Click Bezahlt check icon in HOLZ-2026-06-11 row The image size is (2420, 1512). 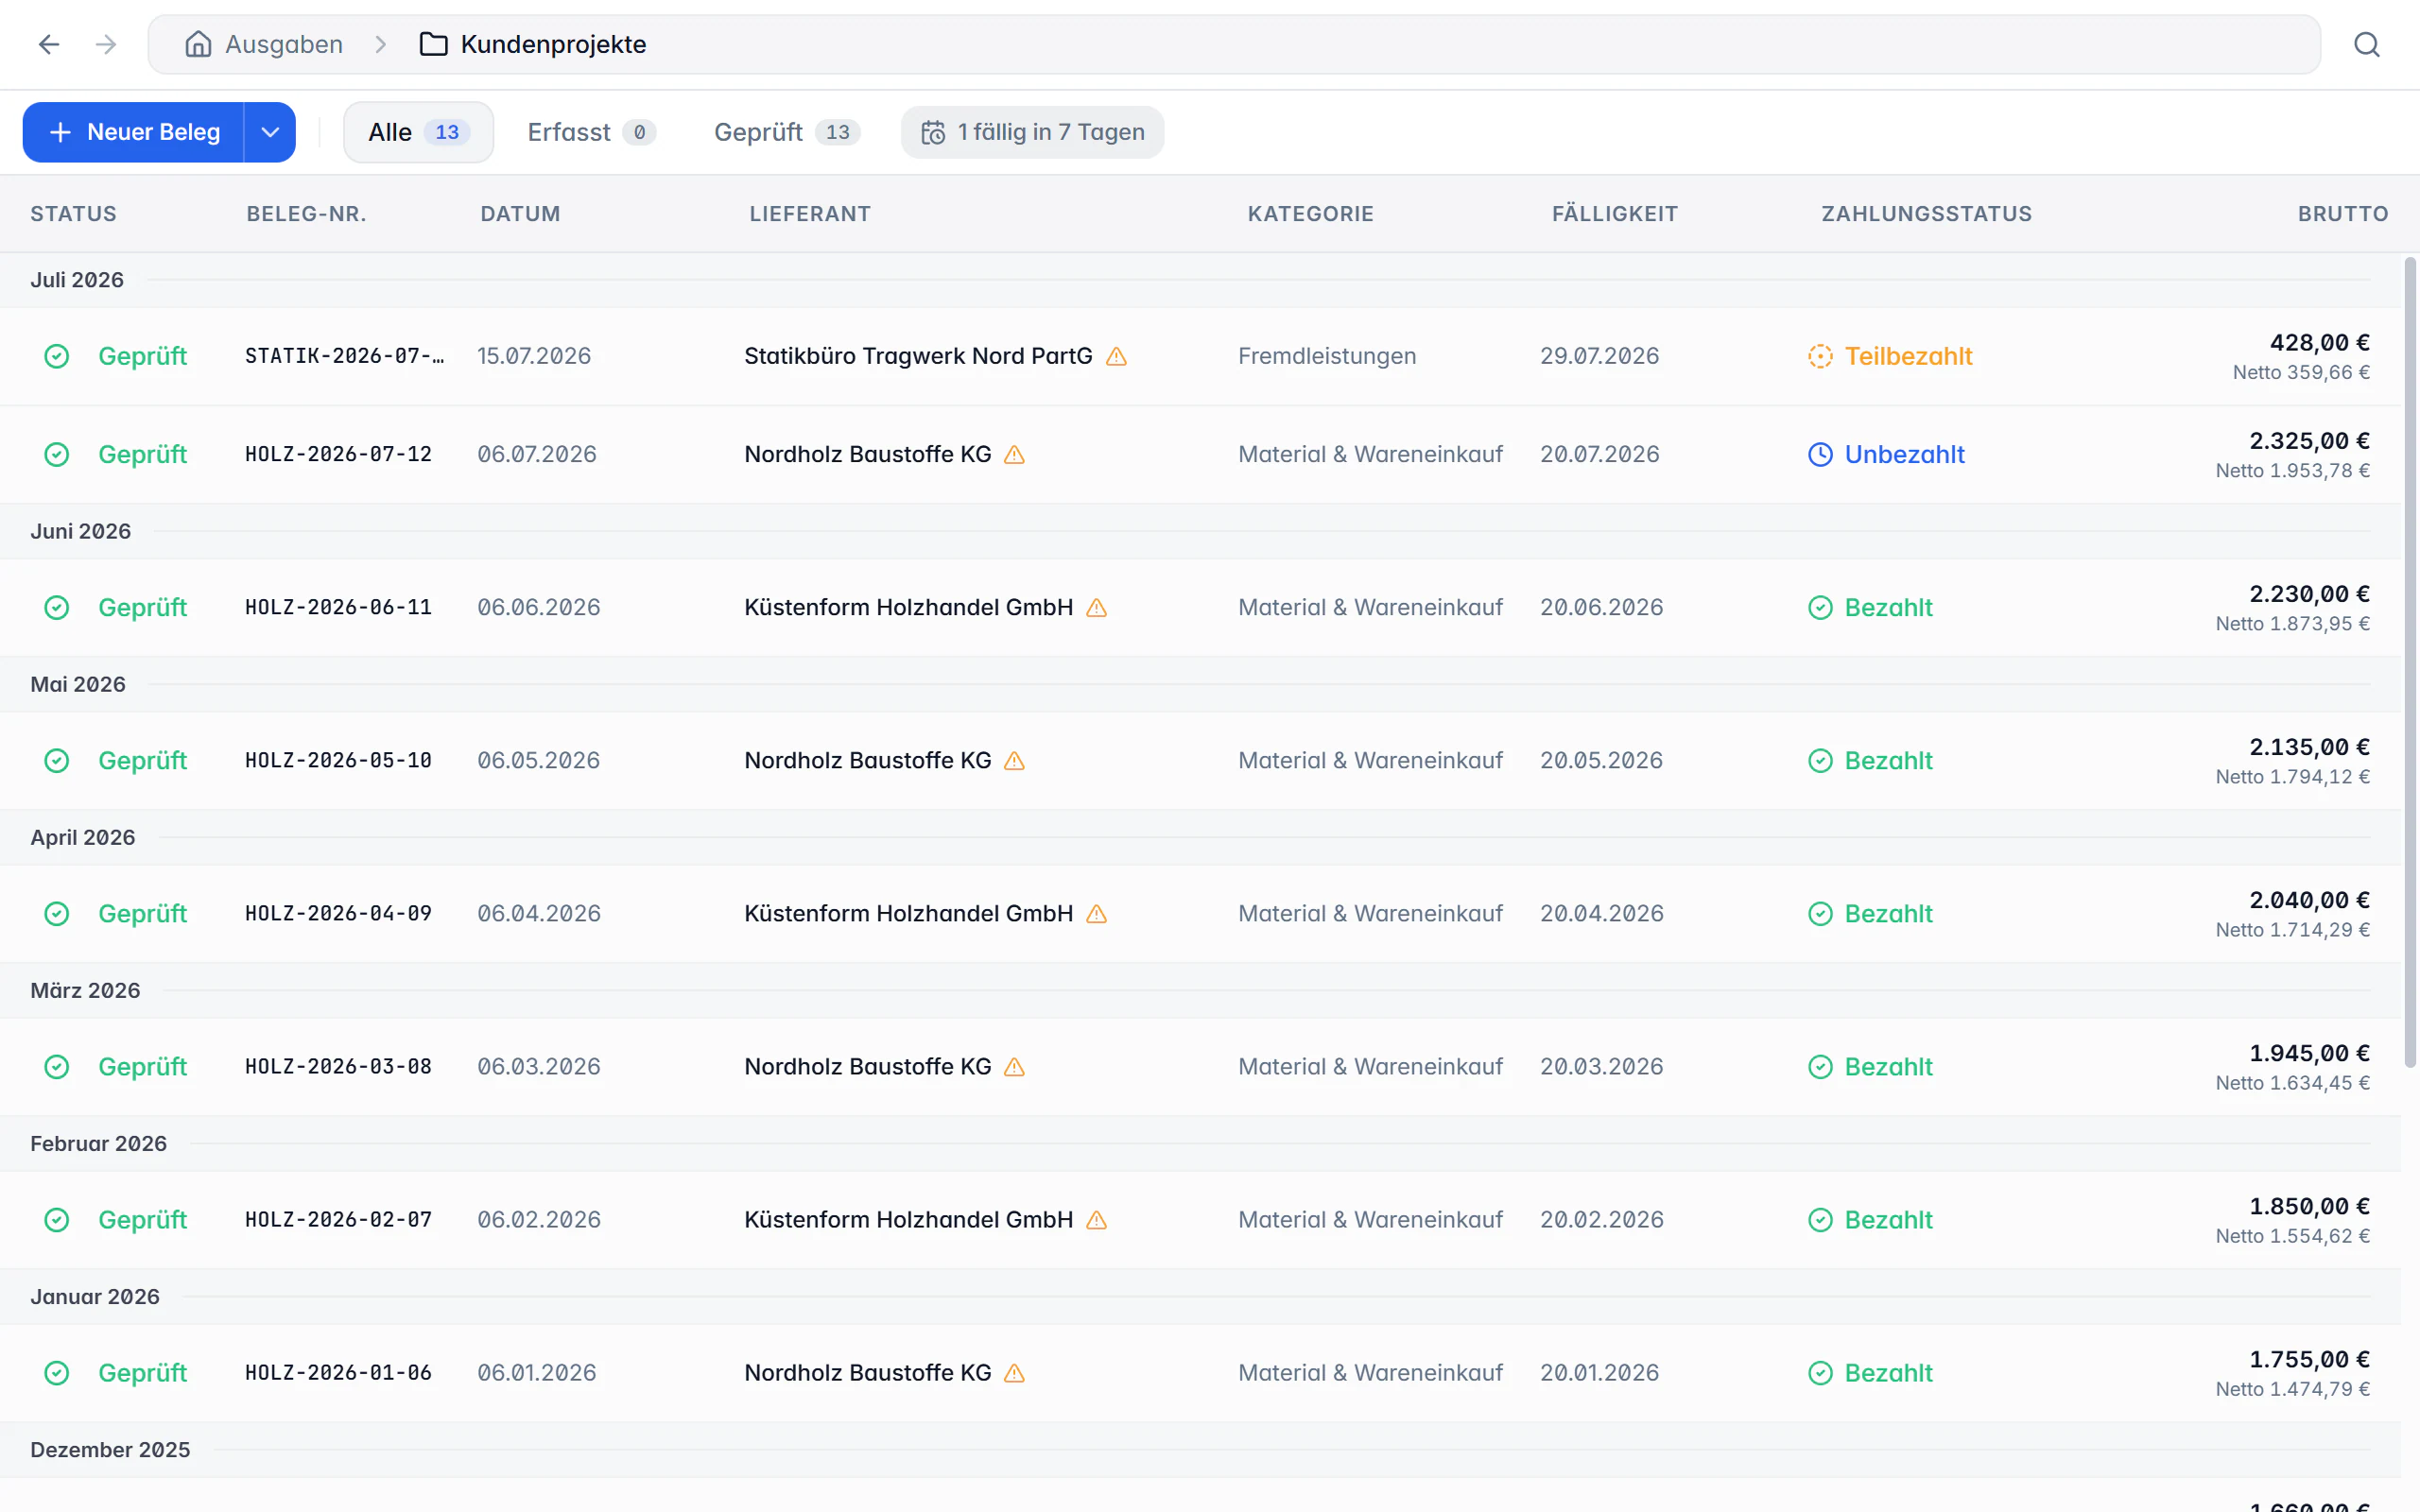tap(1820, 607)
